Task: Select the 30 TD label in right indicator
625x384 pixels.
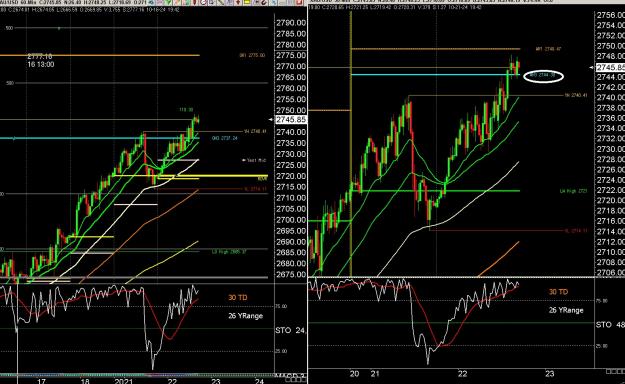Action: 558,292
